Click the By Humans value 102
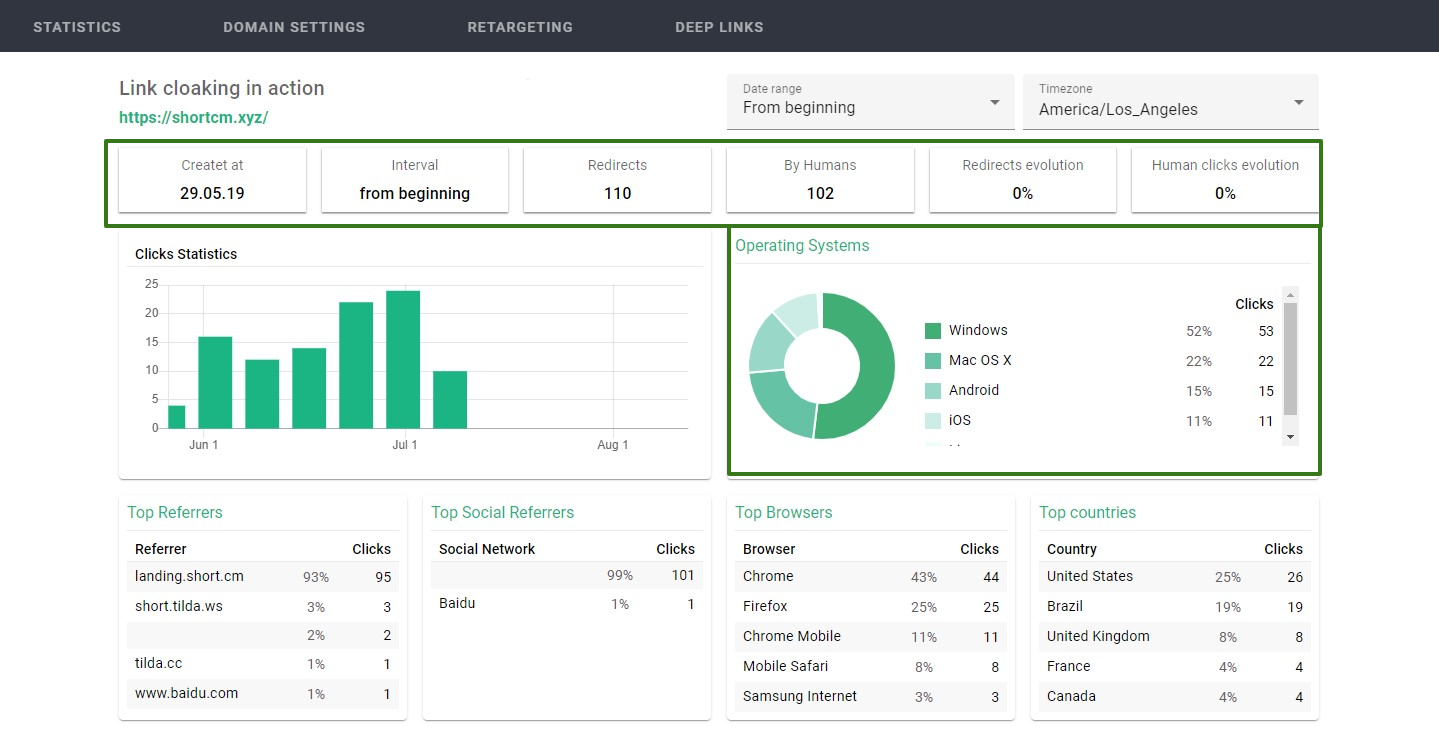Viewport: 1439px width, 752px height. (820, 194)
